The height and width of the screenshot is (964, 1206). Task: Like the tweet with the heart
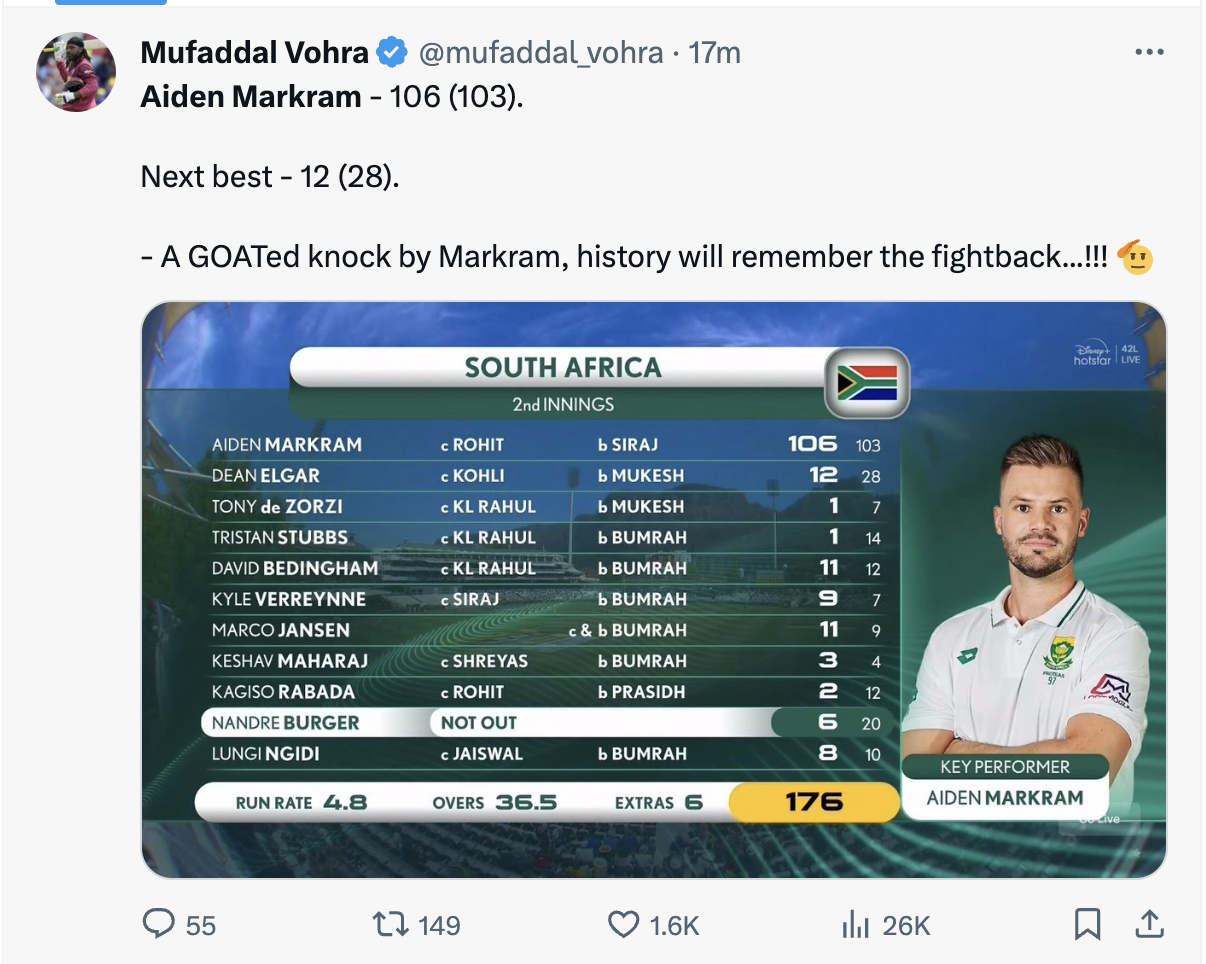click(x=623, y=924)
